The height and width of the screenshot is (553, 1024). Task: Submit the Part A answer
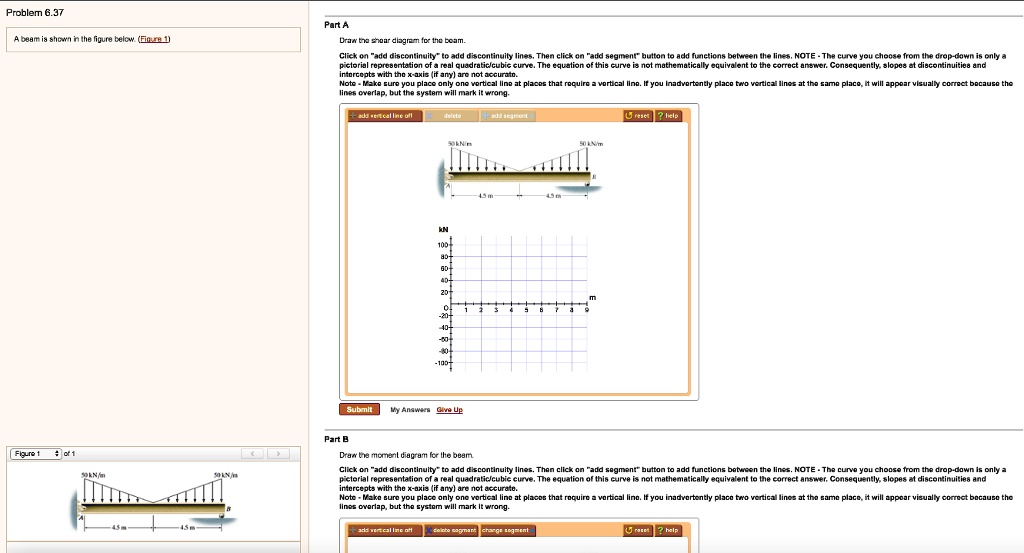(x=359, y=409)
